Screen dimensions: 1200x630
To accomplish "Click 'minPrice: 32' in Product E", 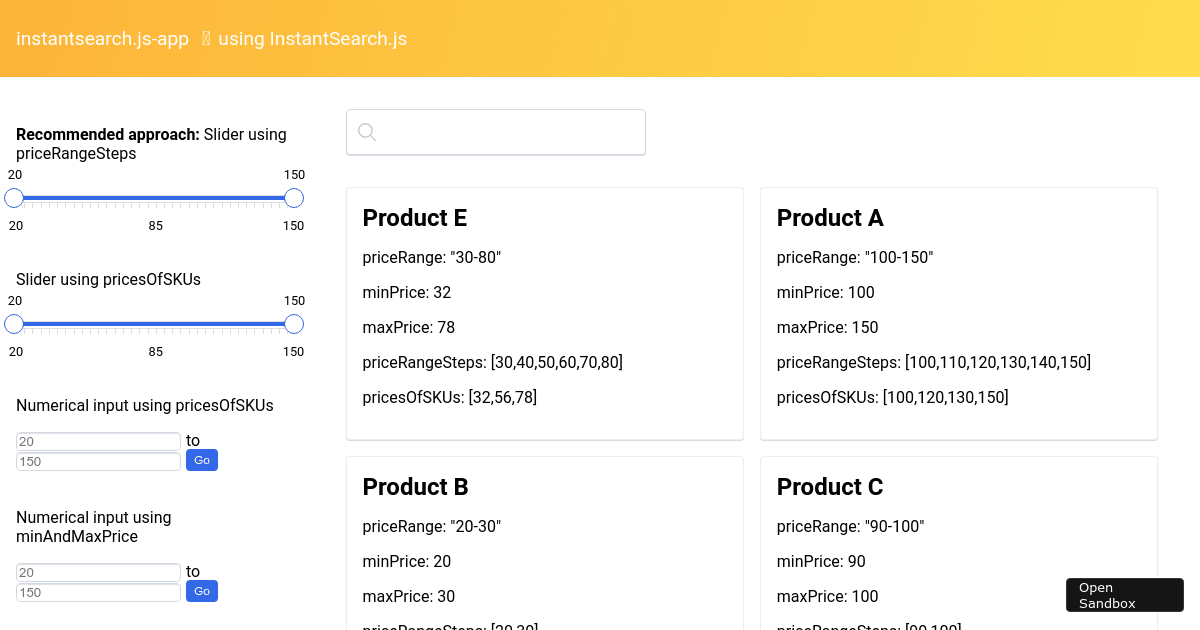I will 407,292.
